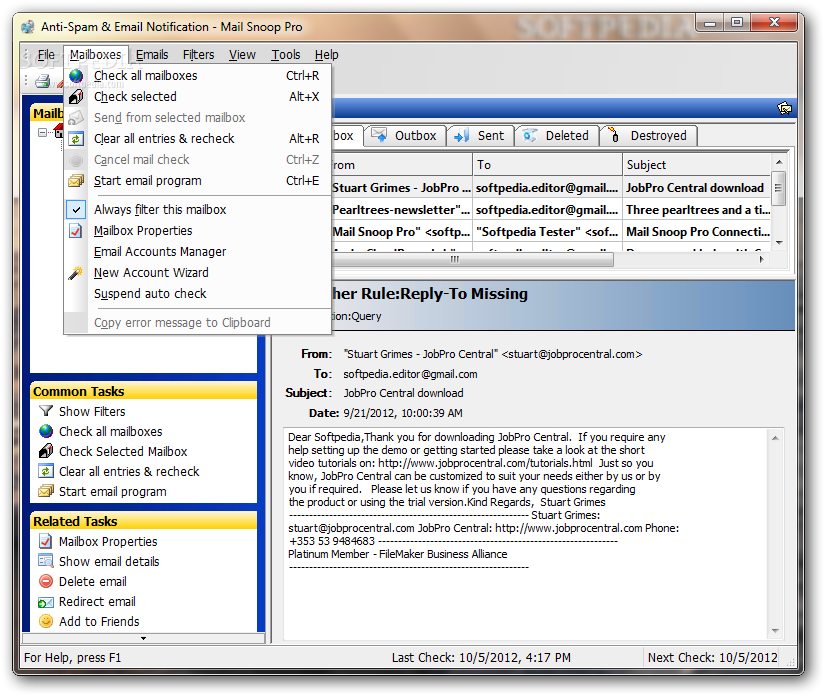Toggle Always filter this mailbox checkmark
Screen dimensions: 825x696
pyautogui.click(x=76, y=209)
